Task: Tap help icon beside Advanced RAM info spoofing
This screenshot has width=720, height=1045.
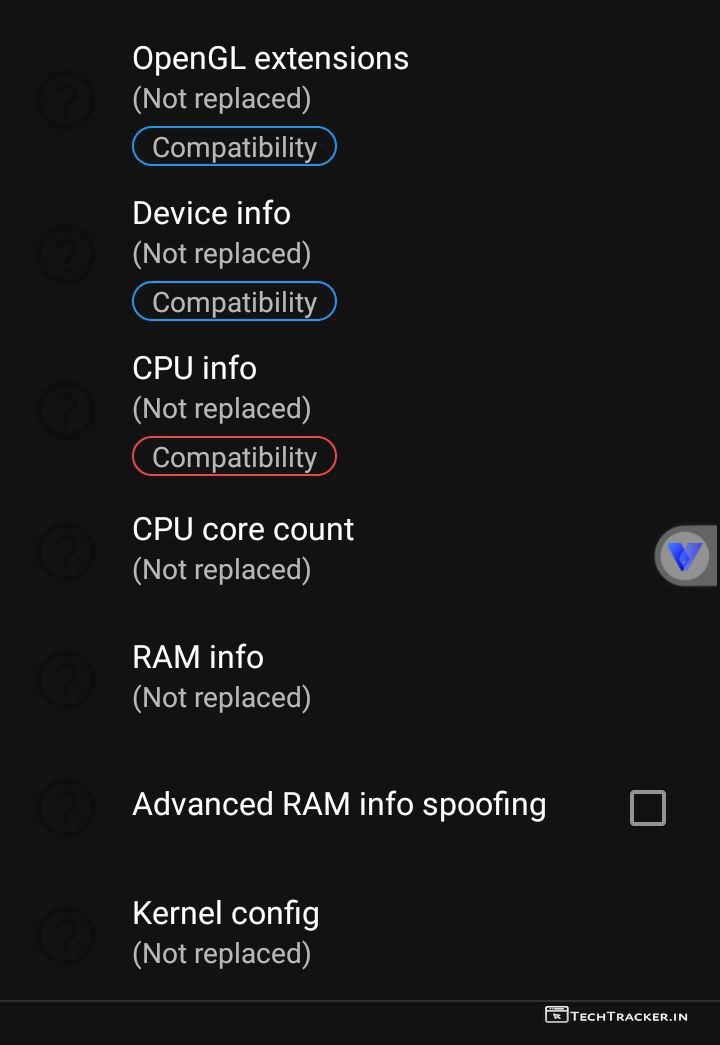Action: click(66, 806)
